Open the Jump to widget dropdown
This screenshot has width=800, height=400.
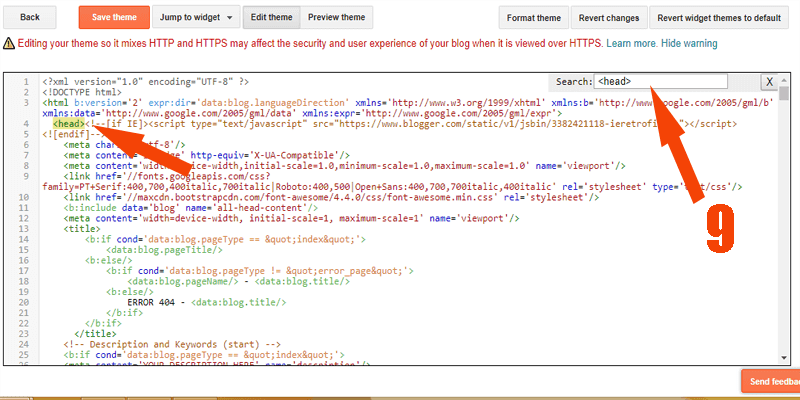pyautogui.click(x=196, y=17)
